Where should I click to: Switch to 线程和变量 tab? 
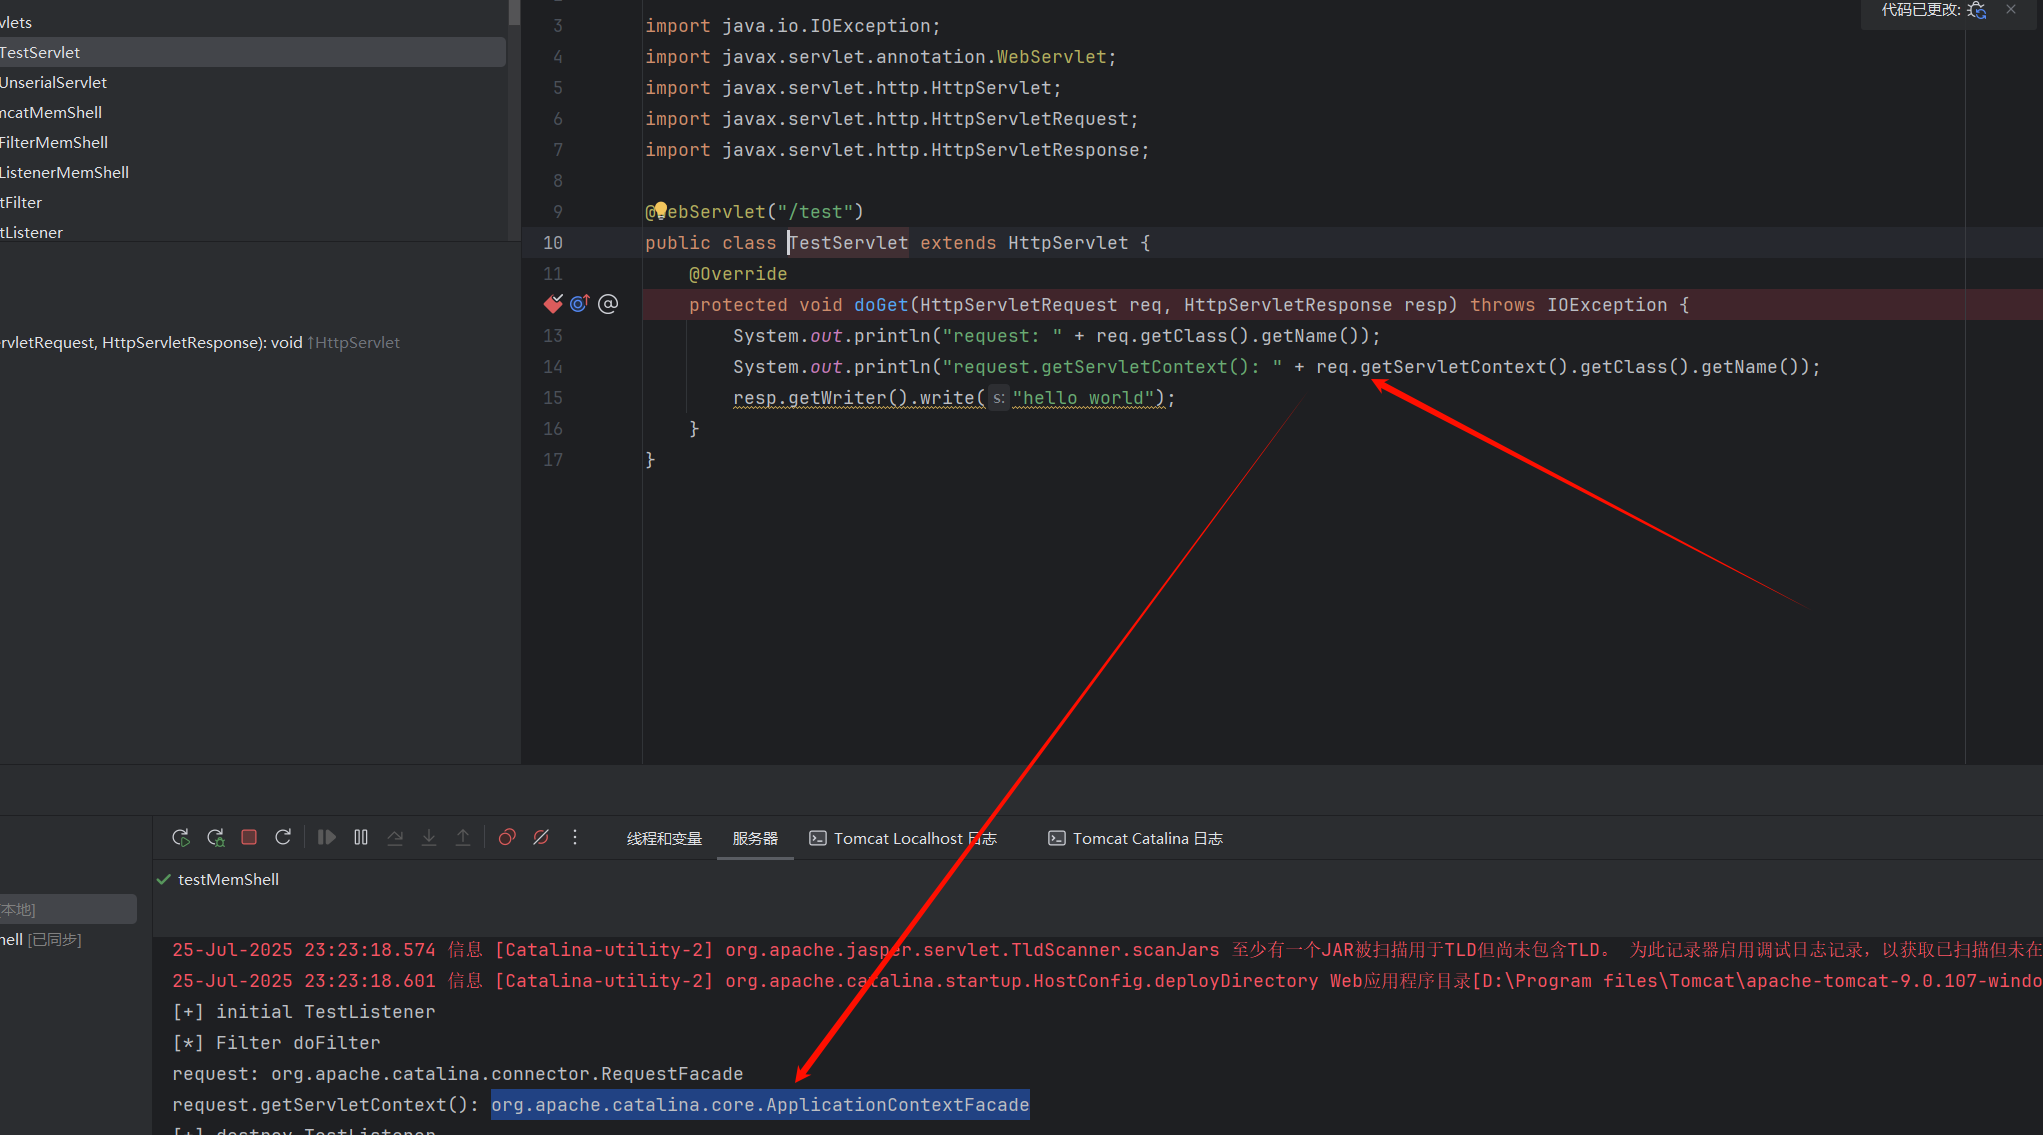[x=664, y=838]
